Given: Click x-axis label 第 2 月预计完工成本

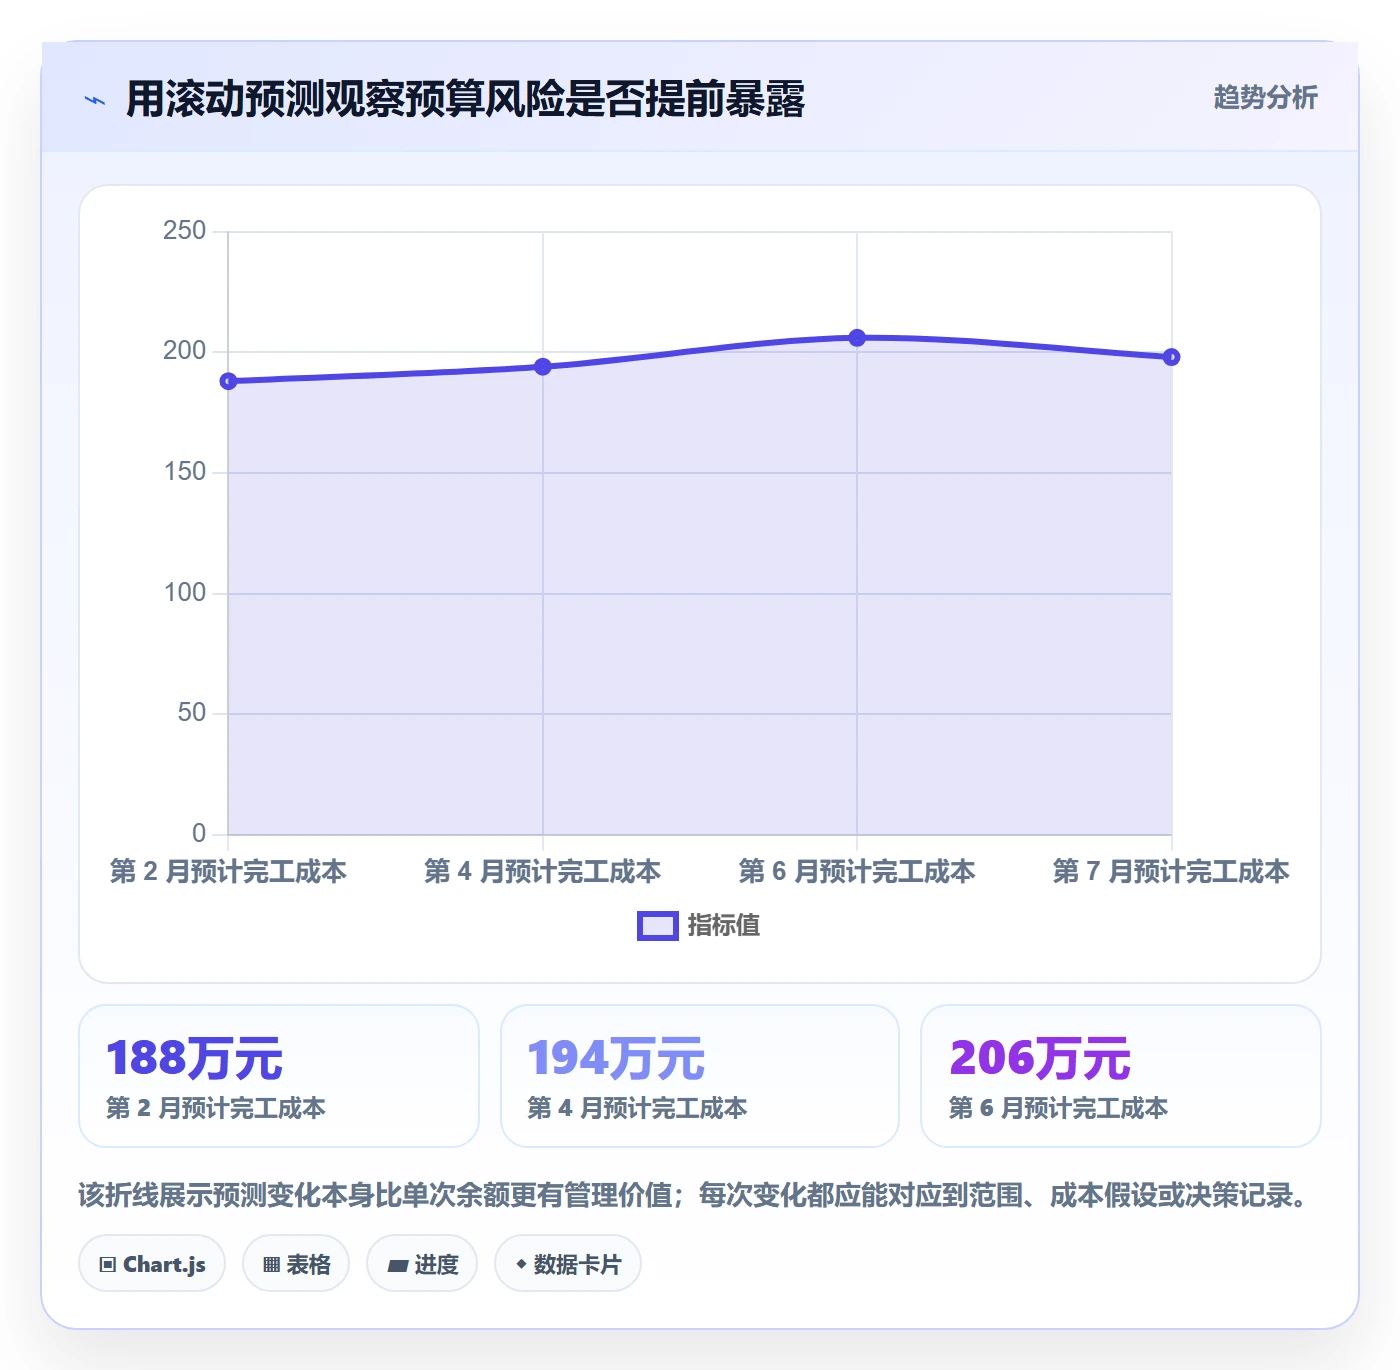Looking at the screenshot, I should coord(228,872).
